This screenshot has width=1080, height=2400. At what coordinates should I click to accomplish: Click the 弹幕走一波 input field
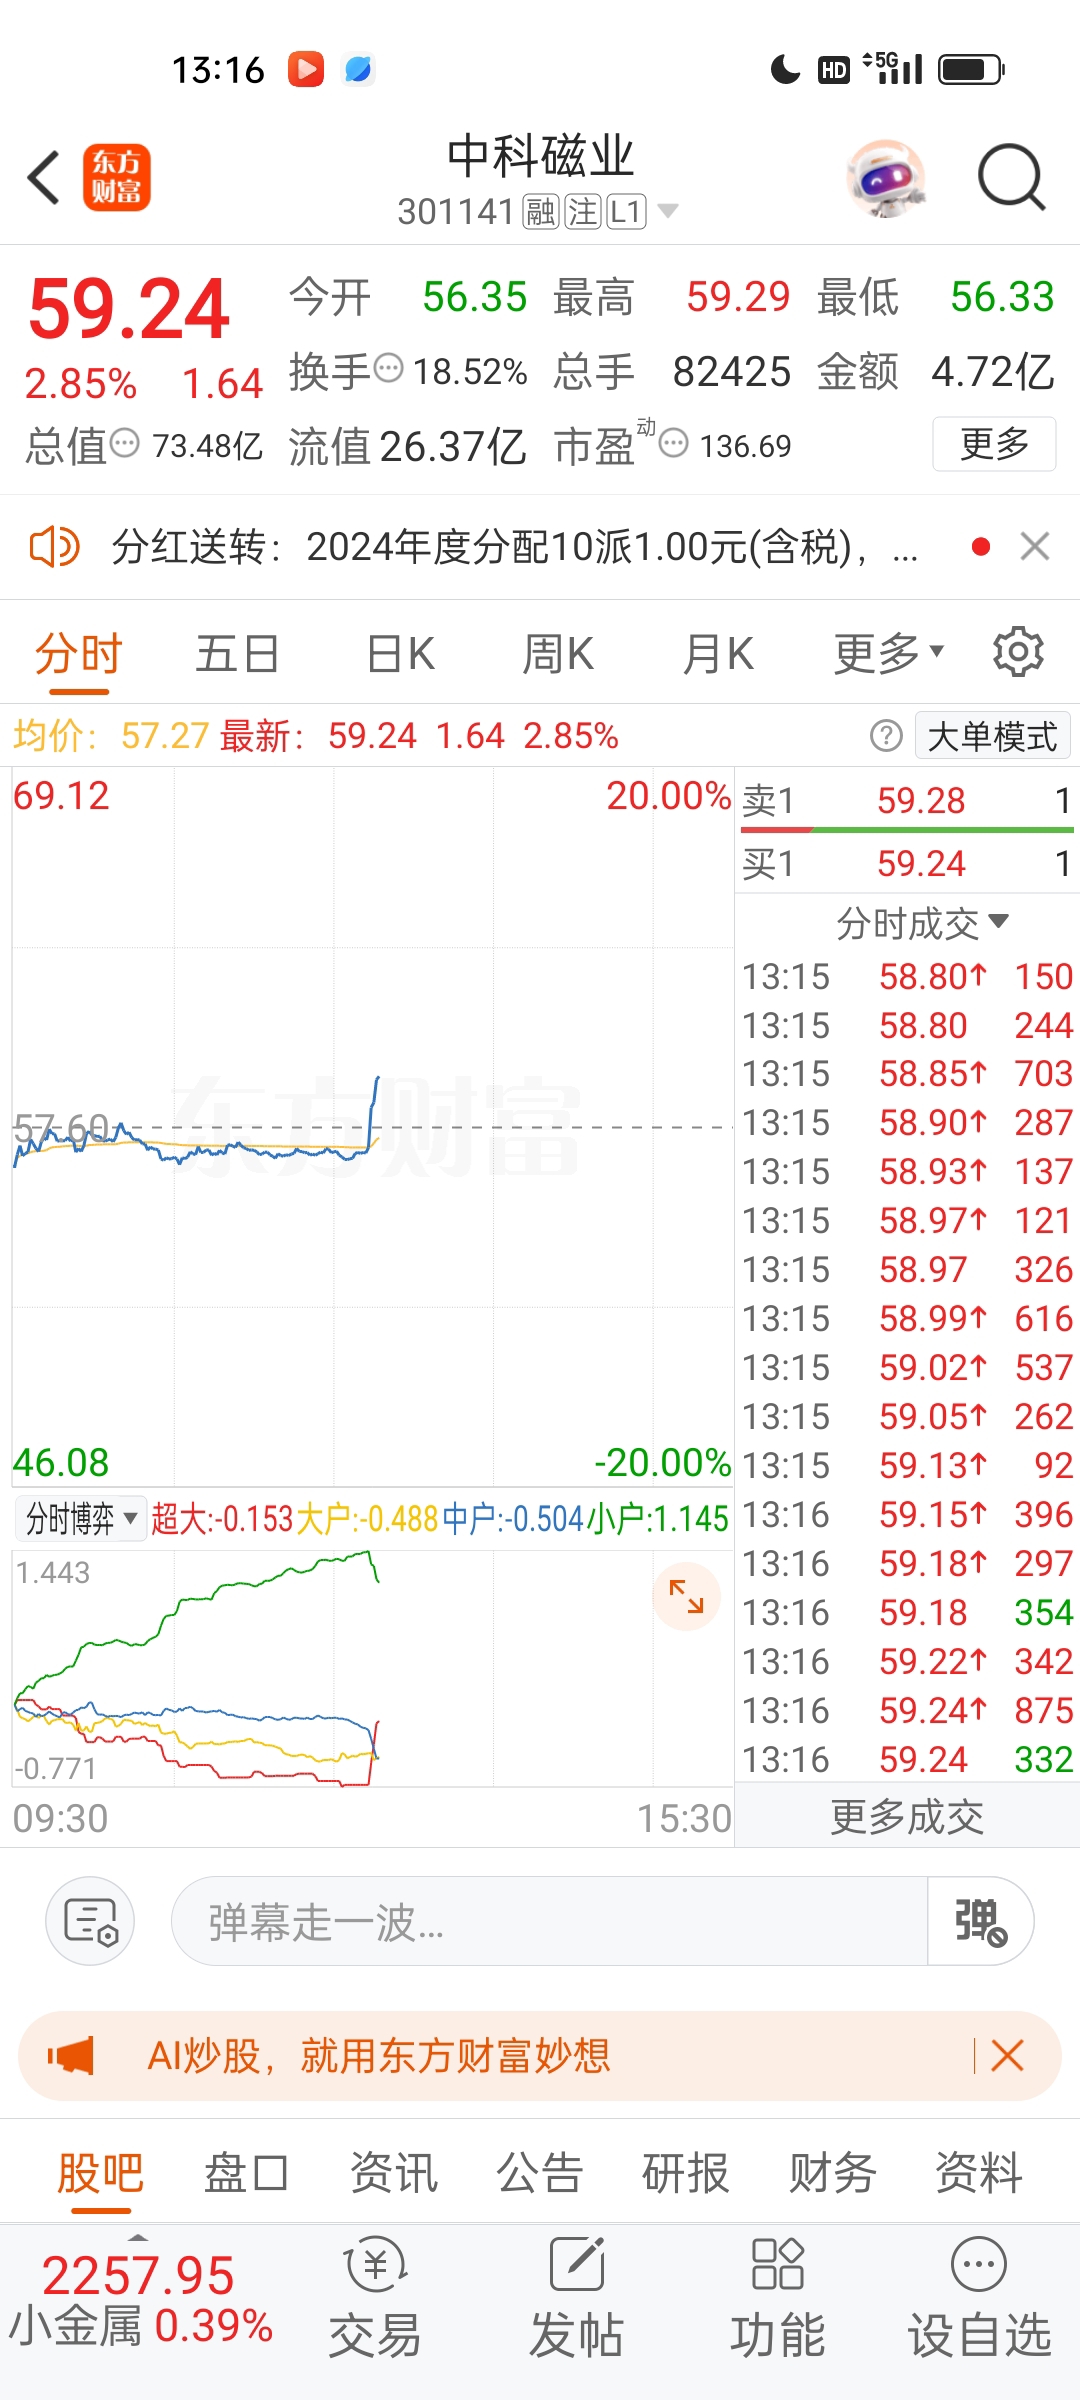click(x=549, y=1921)
